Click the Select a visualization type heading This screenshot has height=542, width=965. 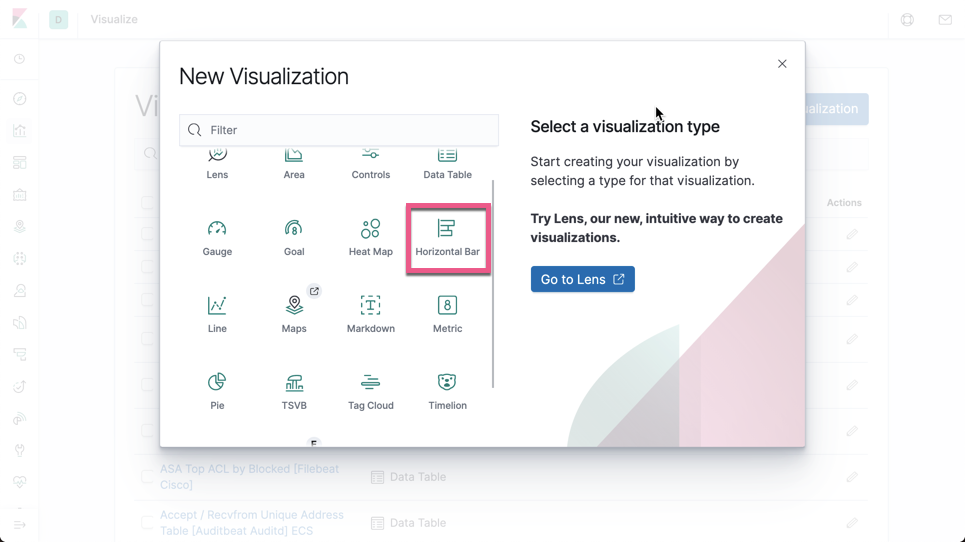625,126
